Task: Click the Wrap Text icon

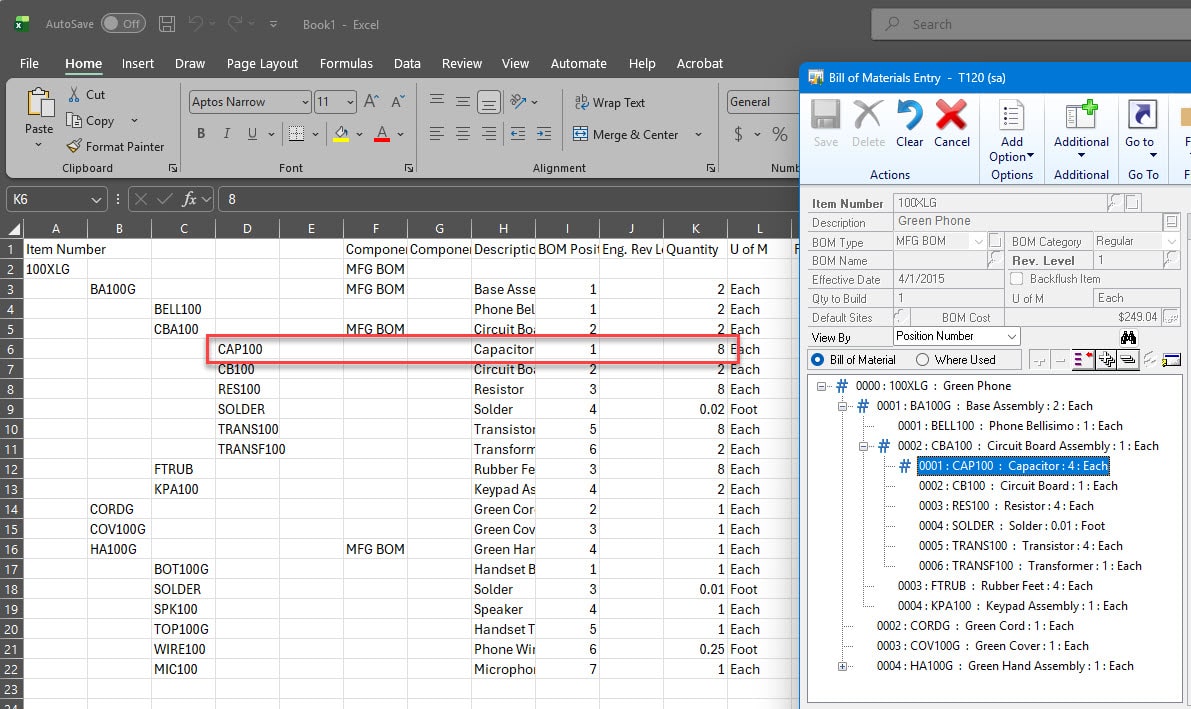Action: tap(581, 102)
